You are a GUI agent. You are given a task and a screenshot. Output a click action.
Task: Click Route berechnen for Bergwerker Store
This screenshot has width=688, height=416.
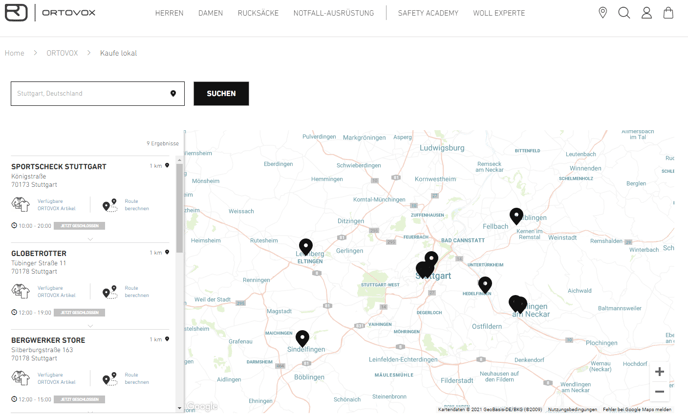click(x=136, y=379)
